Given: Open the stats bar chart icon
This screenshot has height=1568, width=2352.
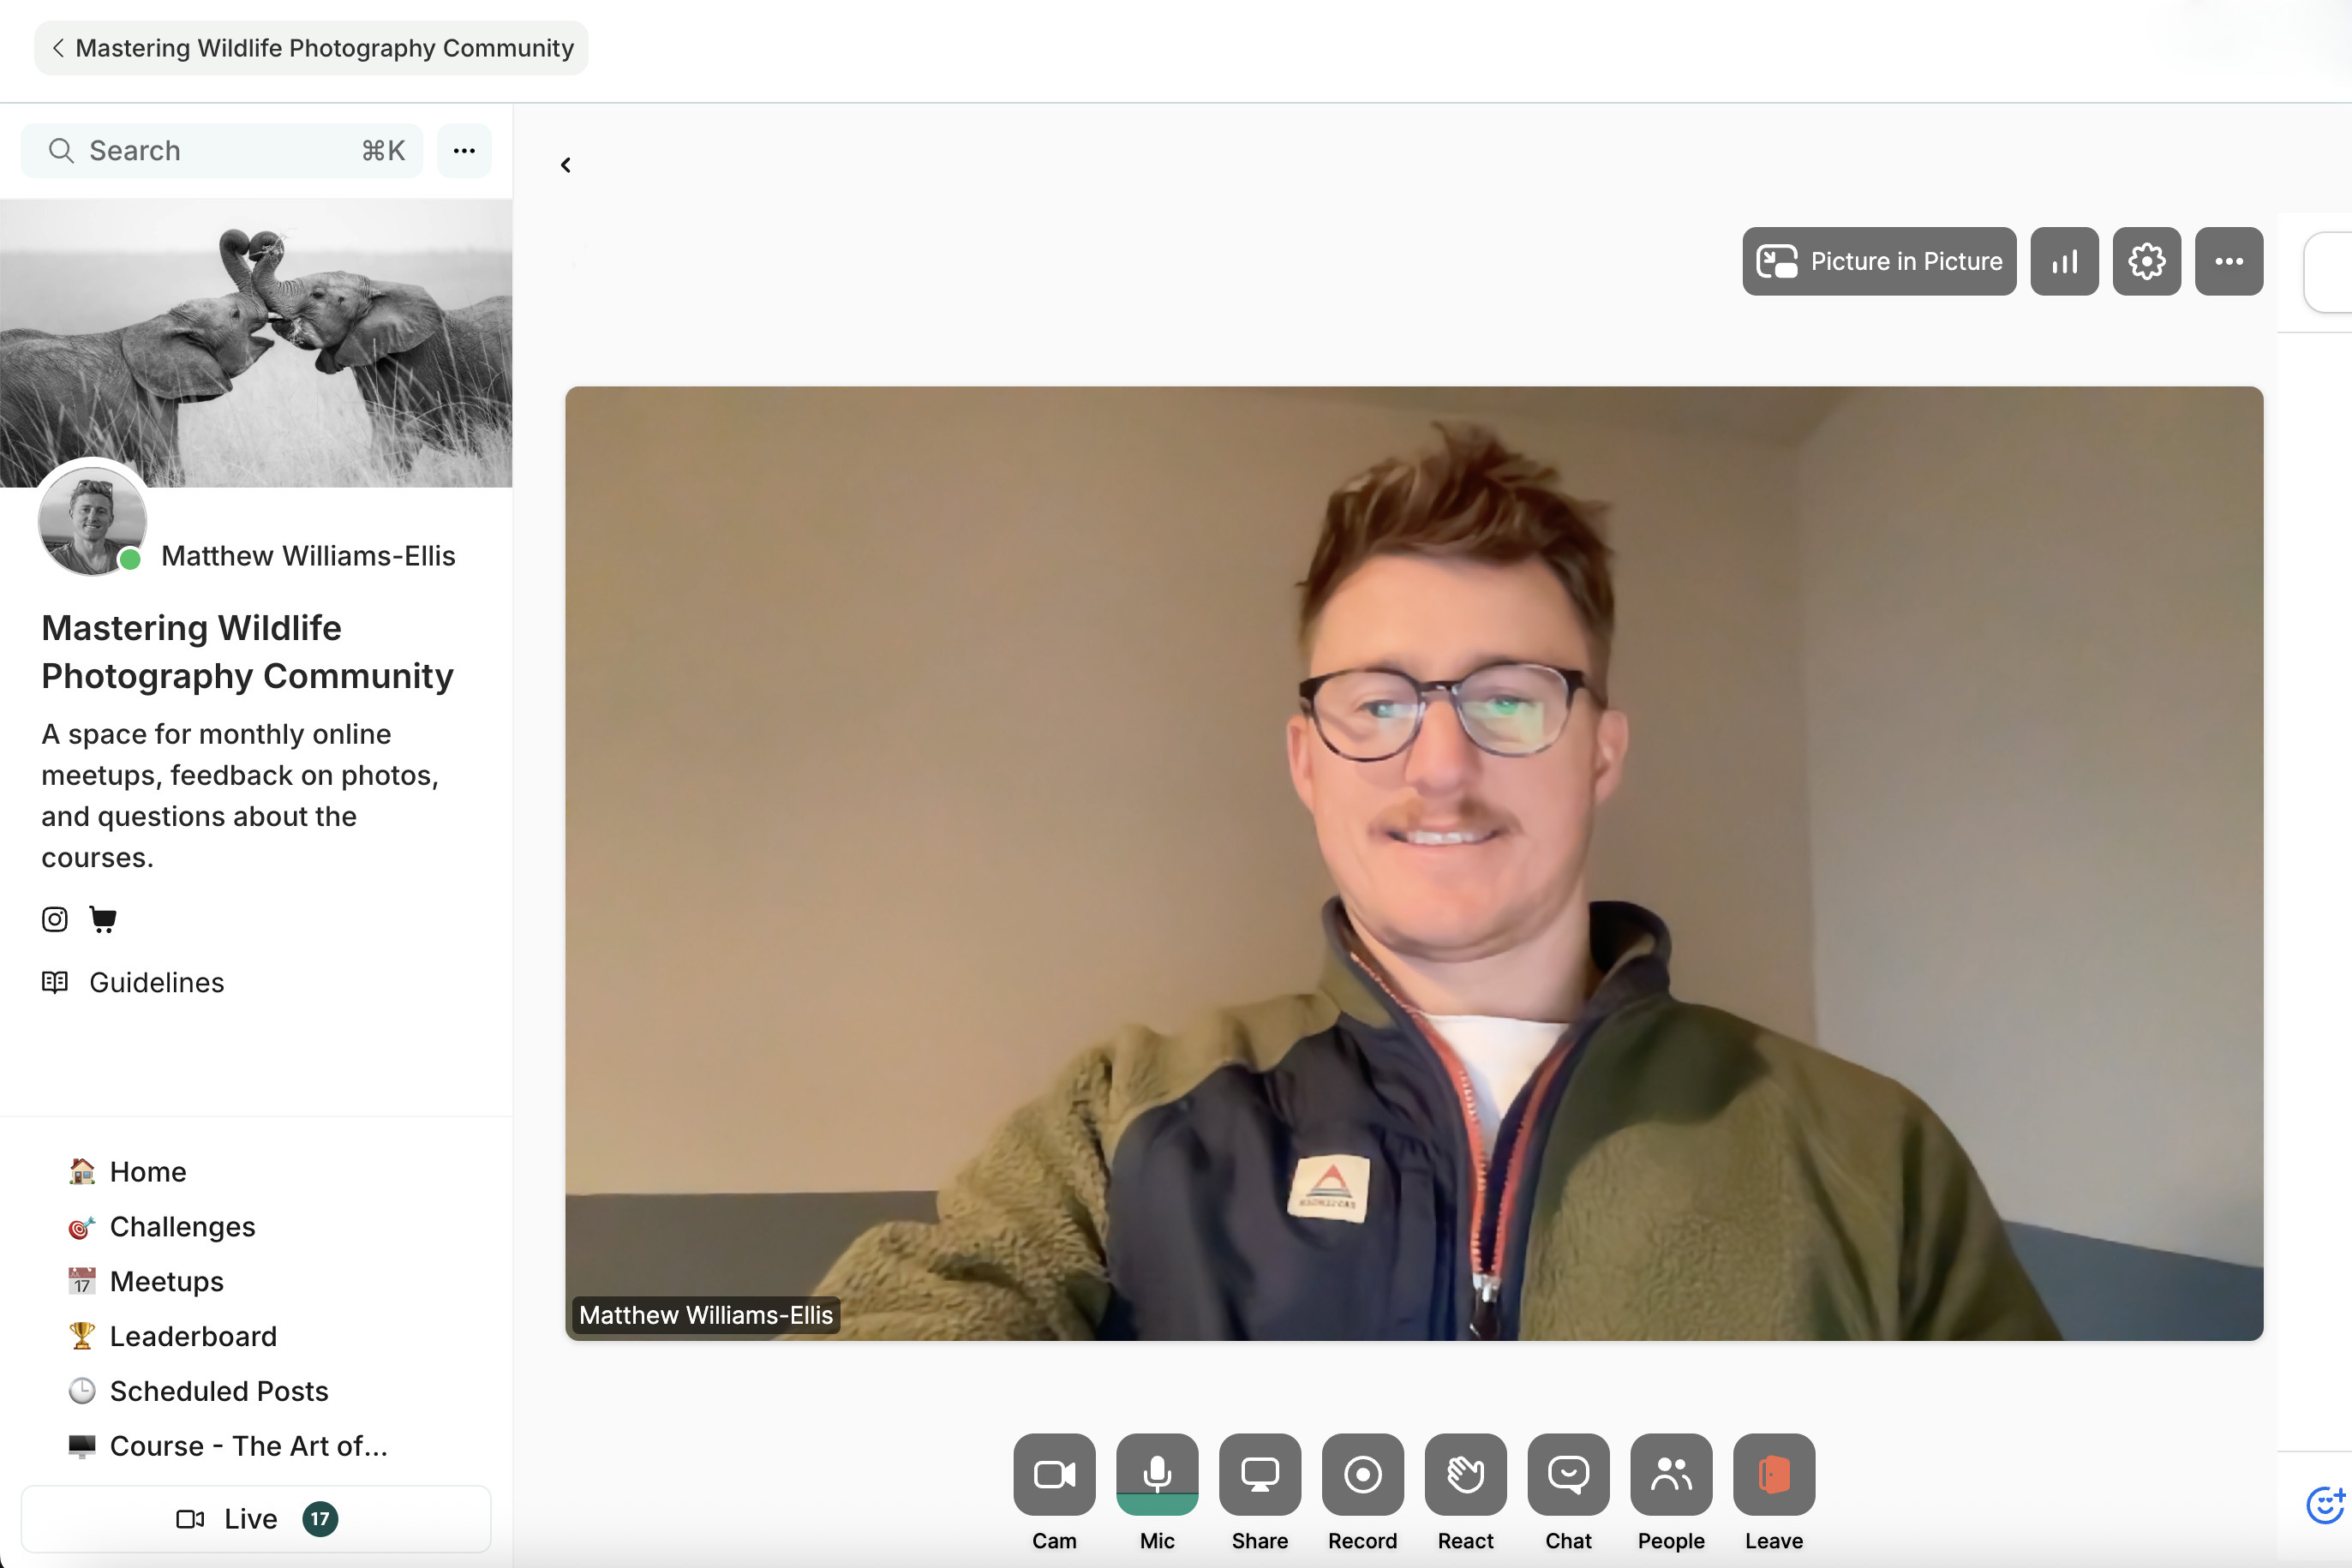Looking at the screenshot, I should coord(2064,261).
